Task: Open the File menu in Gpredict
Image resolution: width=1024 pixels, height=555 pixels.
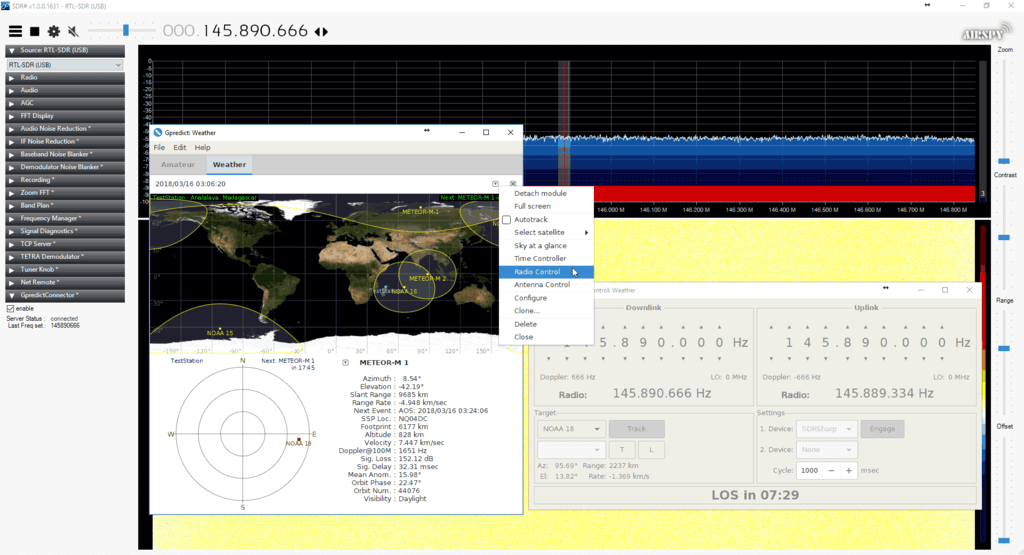Action: [159, 148]
